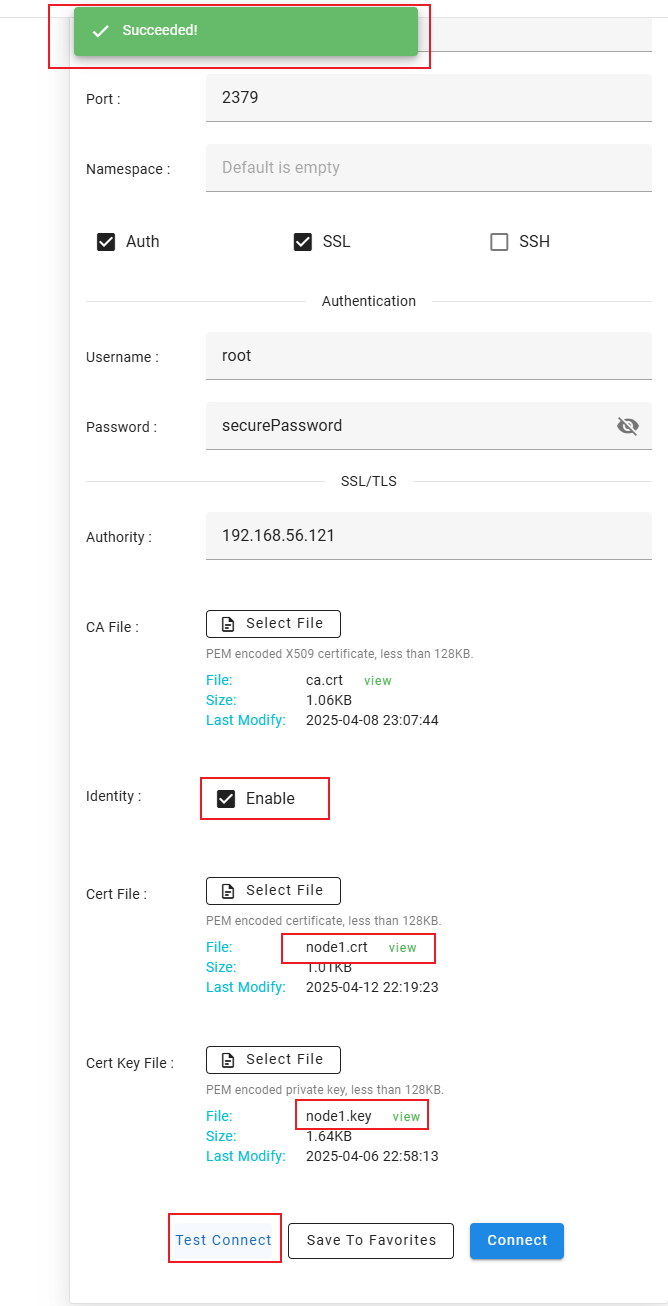Click the Username field containing root
Screen dimensions: 668x1306
pyautogui.click(x=429, y=356)
